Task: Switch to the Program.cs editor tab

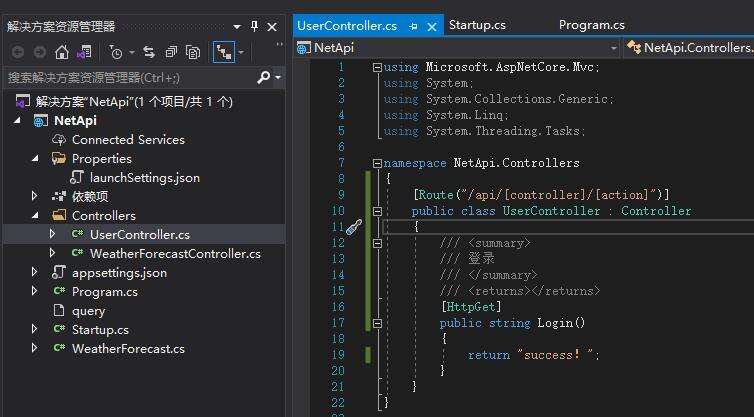Action: tap(592, 25)
